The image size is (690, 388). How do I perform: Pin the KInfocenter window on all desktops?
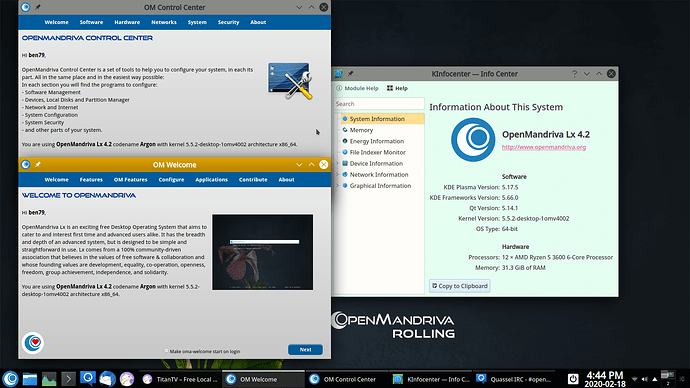[x=350, y=73]
